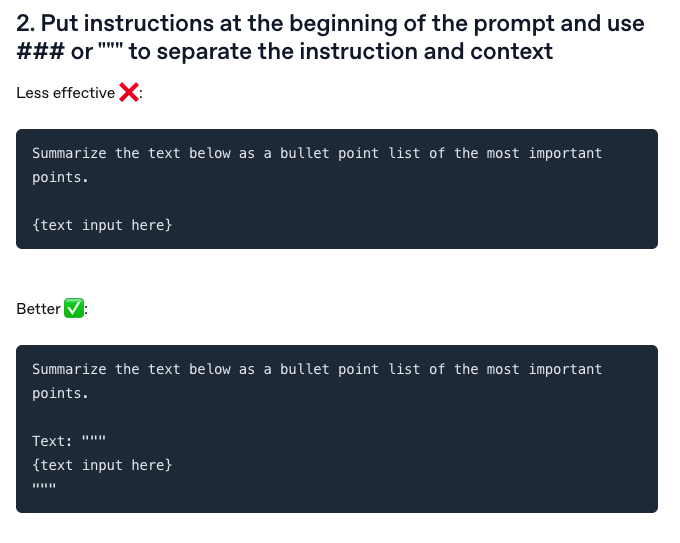Click "{text input here}" in the better code block

(x=102, y=465)
